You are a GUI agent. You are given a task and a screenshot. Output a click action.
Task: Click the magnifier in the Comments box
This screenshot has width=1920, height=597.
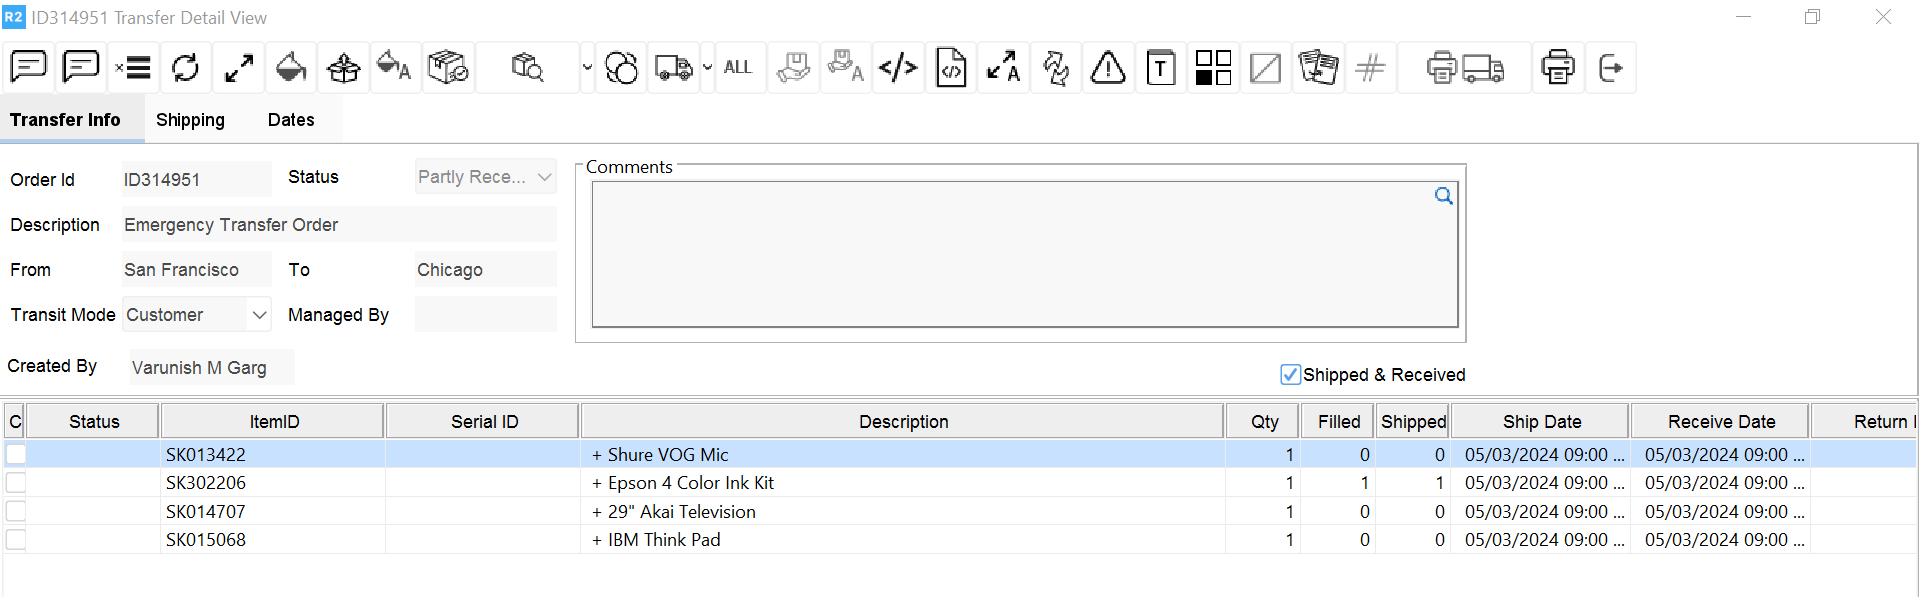[1443, 196]
